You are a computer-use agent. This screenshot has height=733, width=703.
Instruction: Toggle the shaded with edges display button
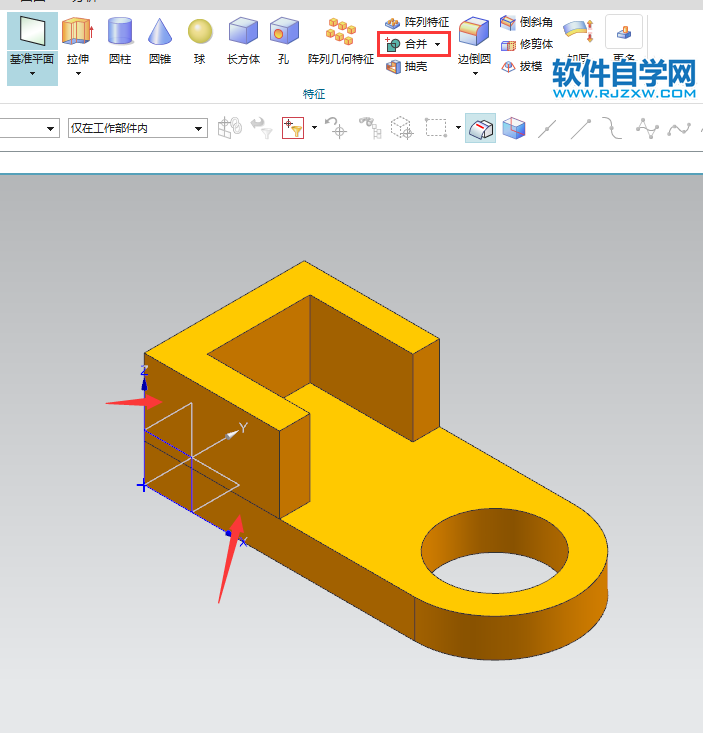click(x=480, y=128)
